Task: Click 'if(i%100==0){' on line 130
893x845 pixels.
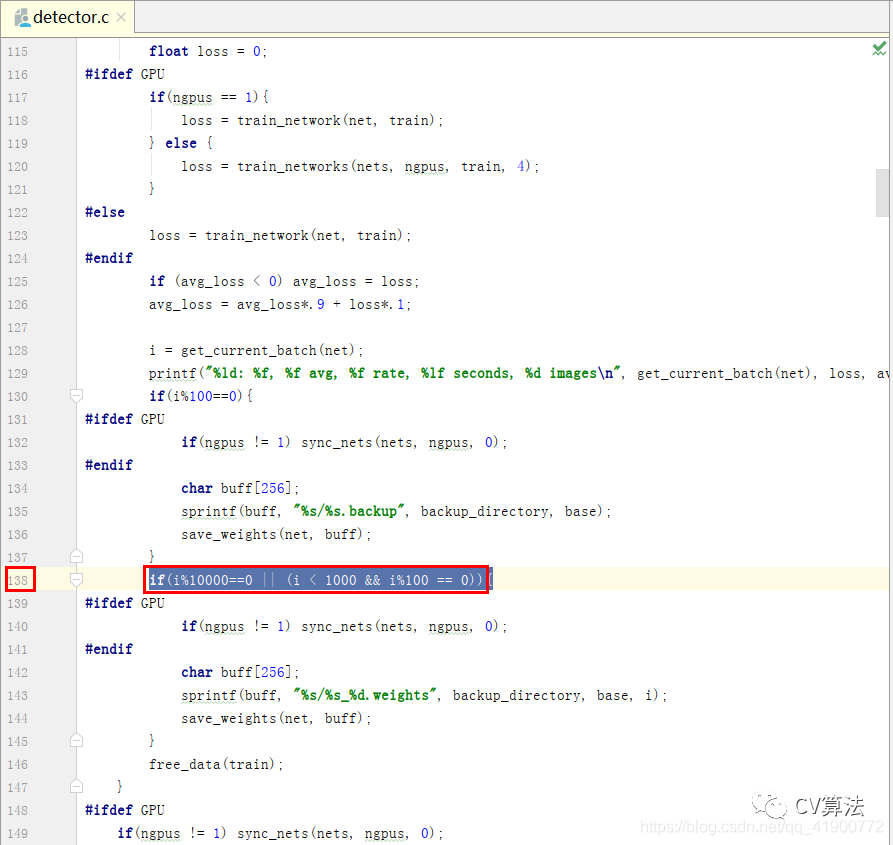Action: tap(201, 396)
